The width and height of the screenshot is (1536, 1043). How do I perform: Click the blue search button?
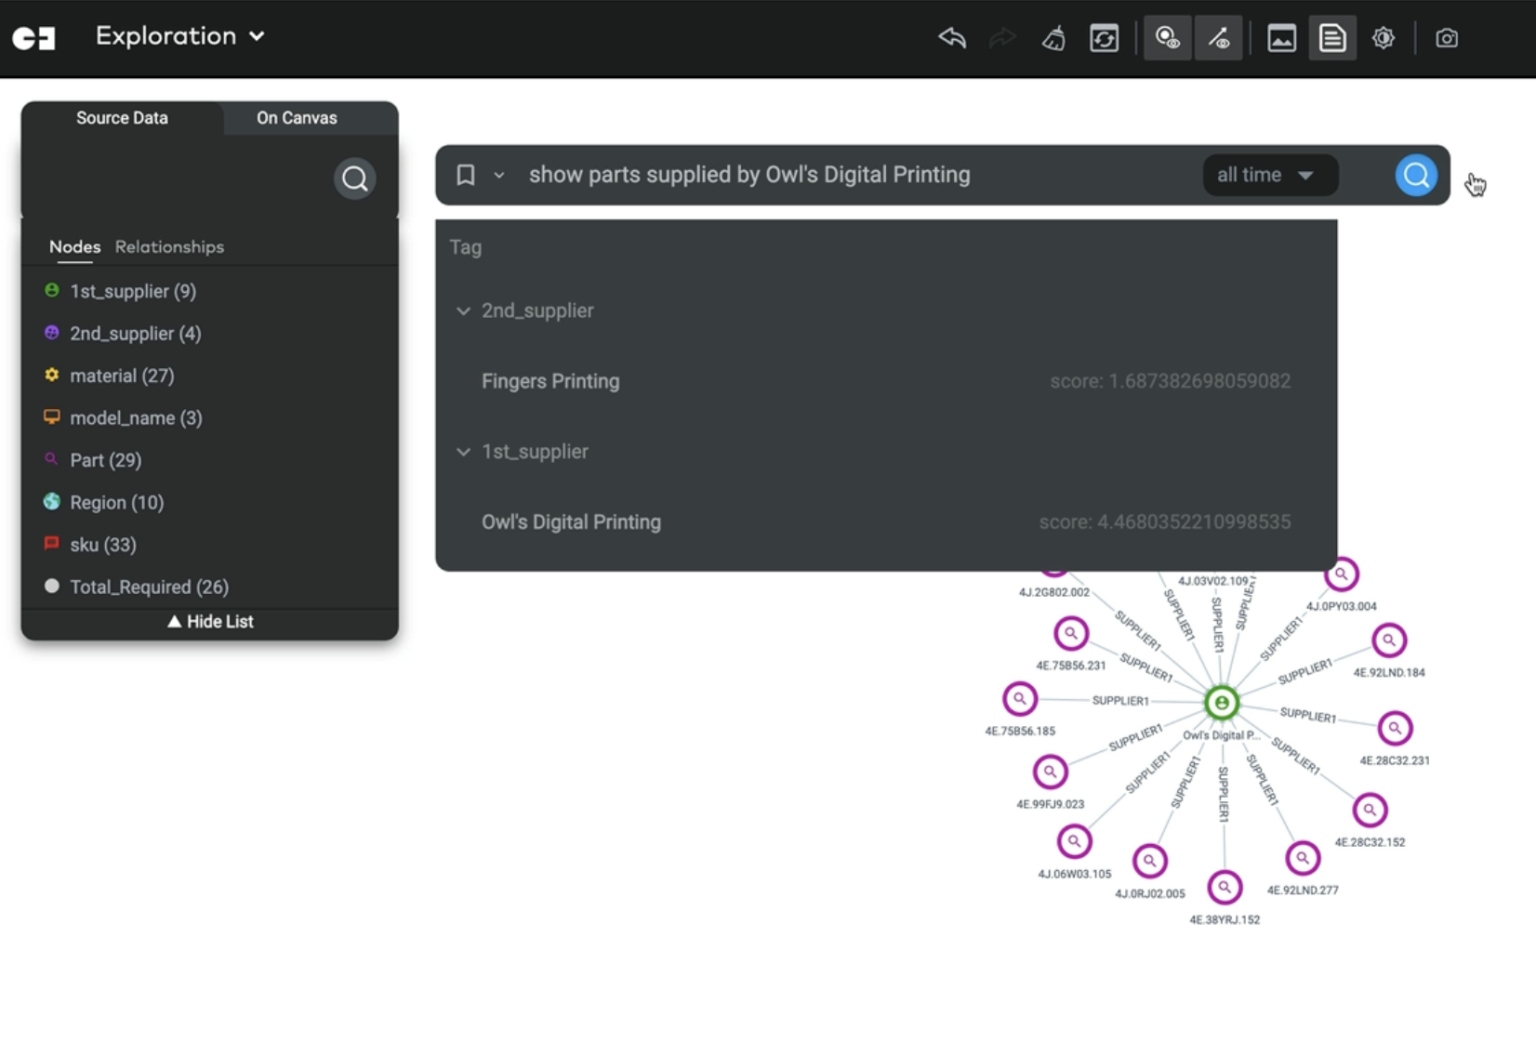[1415, 175]
